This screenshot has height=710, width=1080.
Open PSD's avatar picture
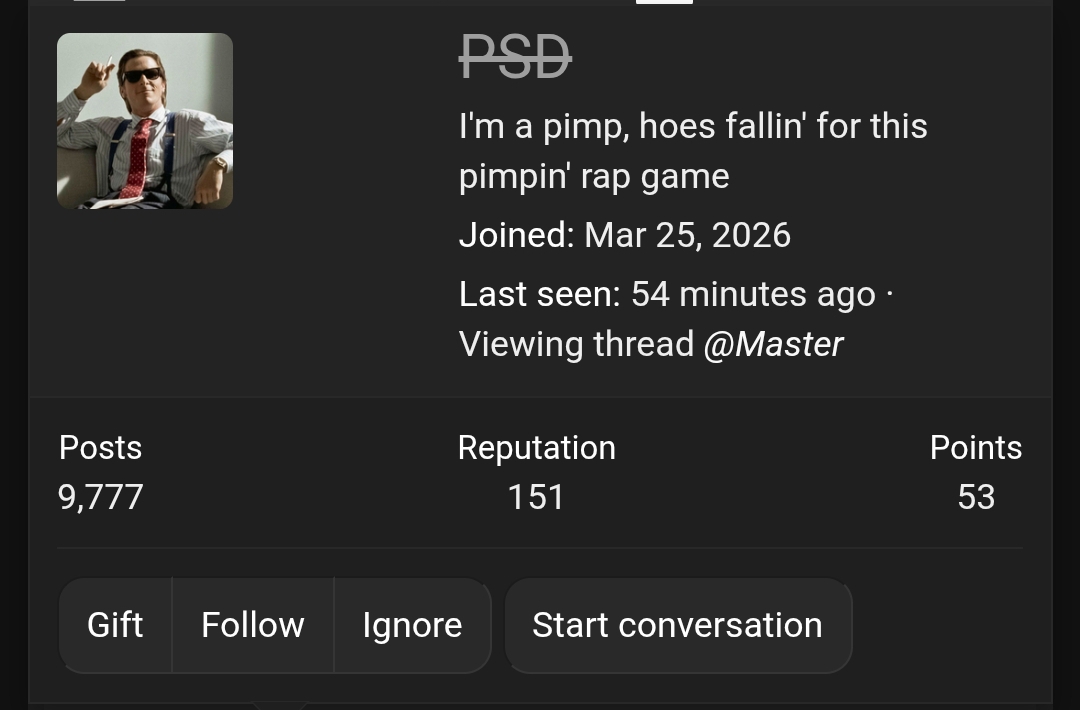click(x=145, y=120)
